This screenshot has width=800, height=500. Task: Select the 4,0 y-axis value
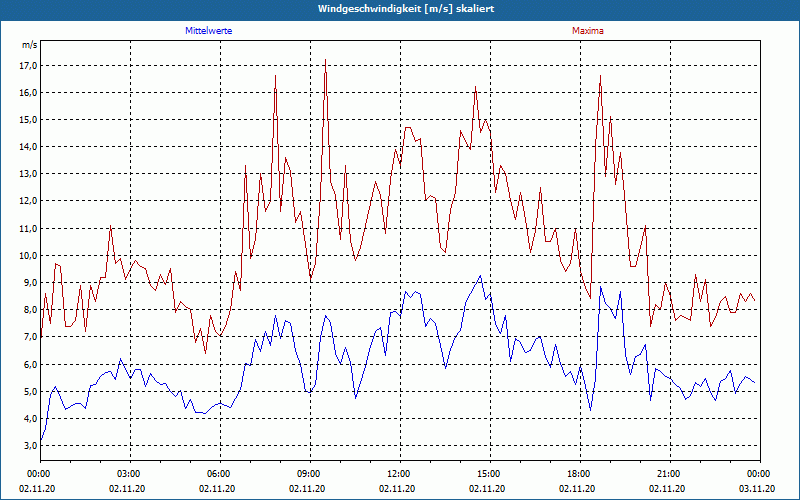(x=31, y=418)
